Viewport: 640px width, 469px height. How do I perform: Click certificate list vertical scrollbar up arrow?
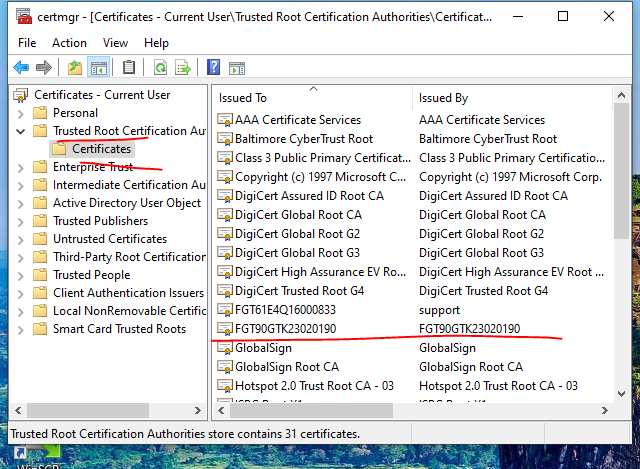pyautogui.click(x=621, y=96)
